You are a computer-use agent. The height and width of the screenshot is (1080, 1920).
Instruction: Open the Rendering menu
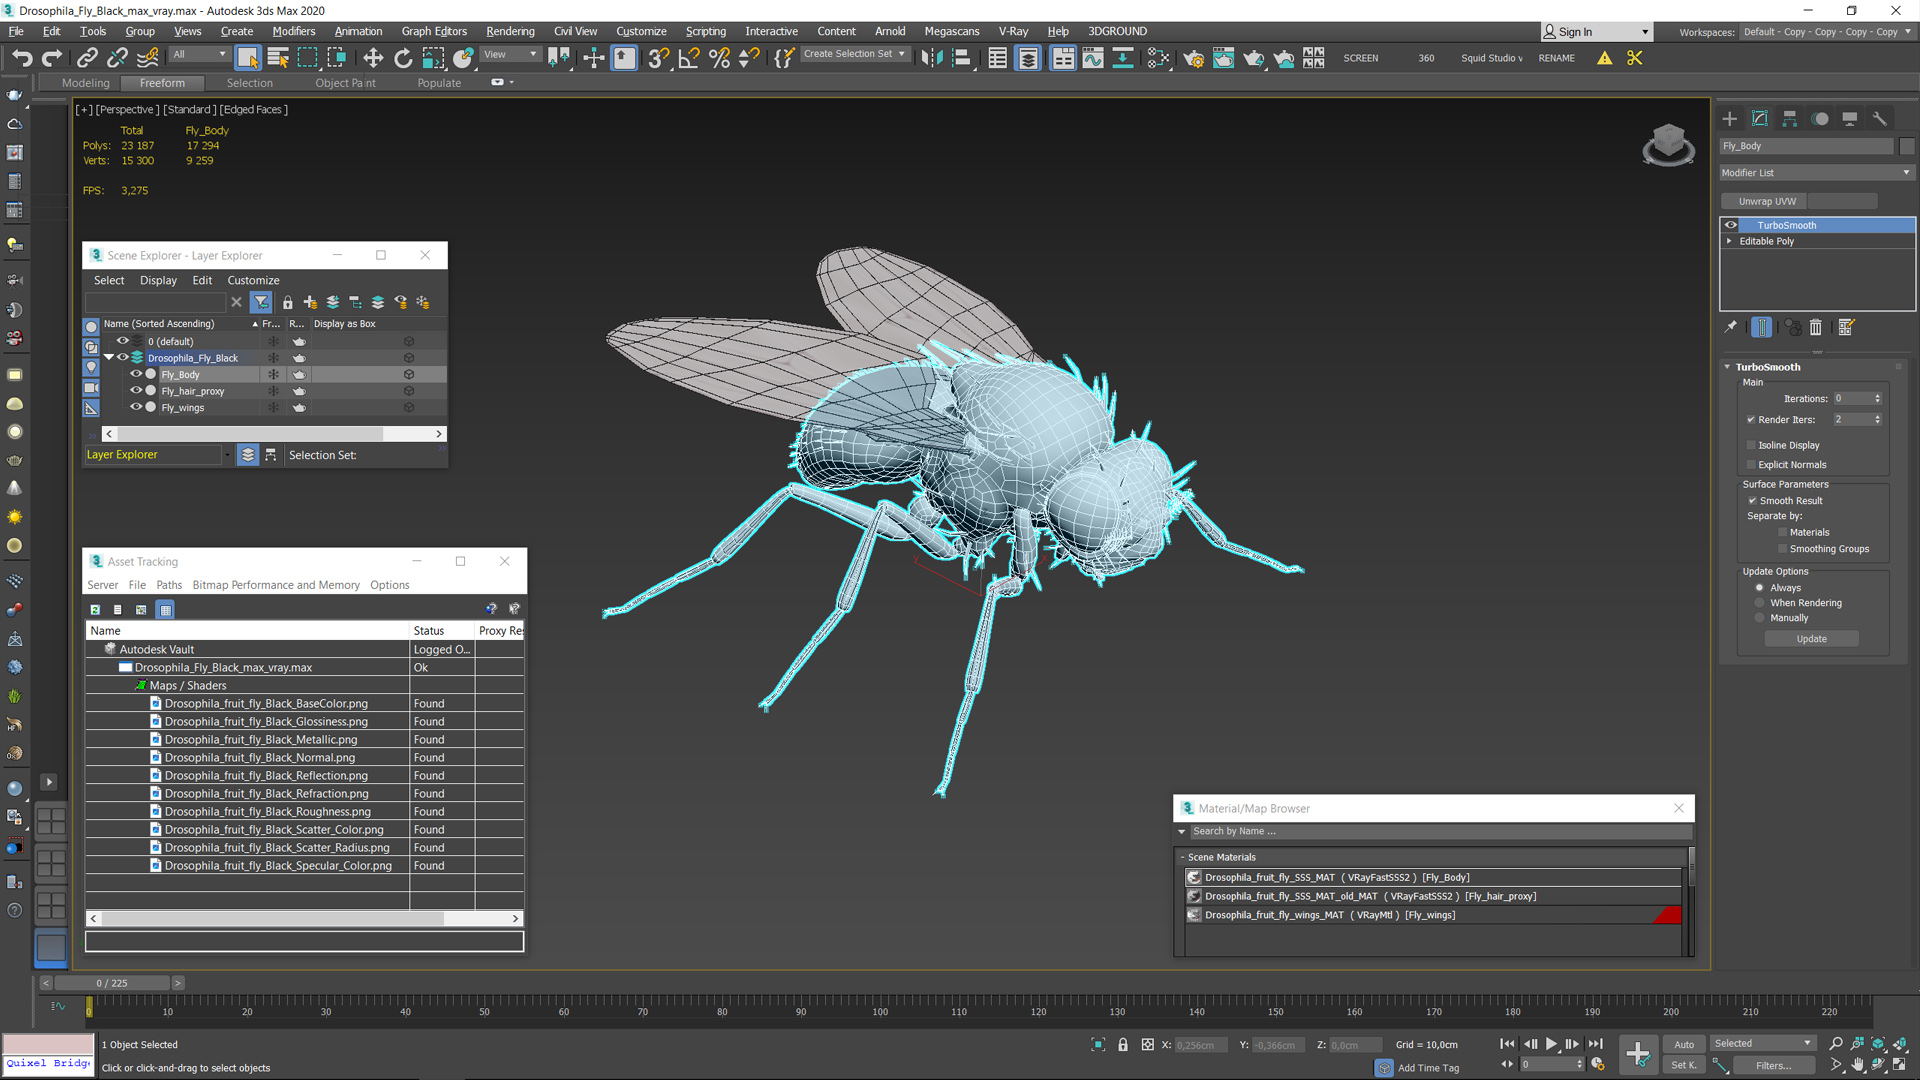(x=510, y=31)
